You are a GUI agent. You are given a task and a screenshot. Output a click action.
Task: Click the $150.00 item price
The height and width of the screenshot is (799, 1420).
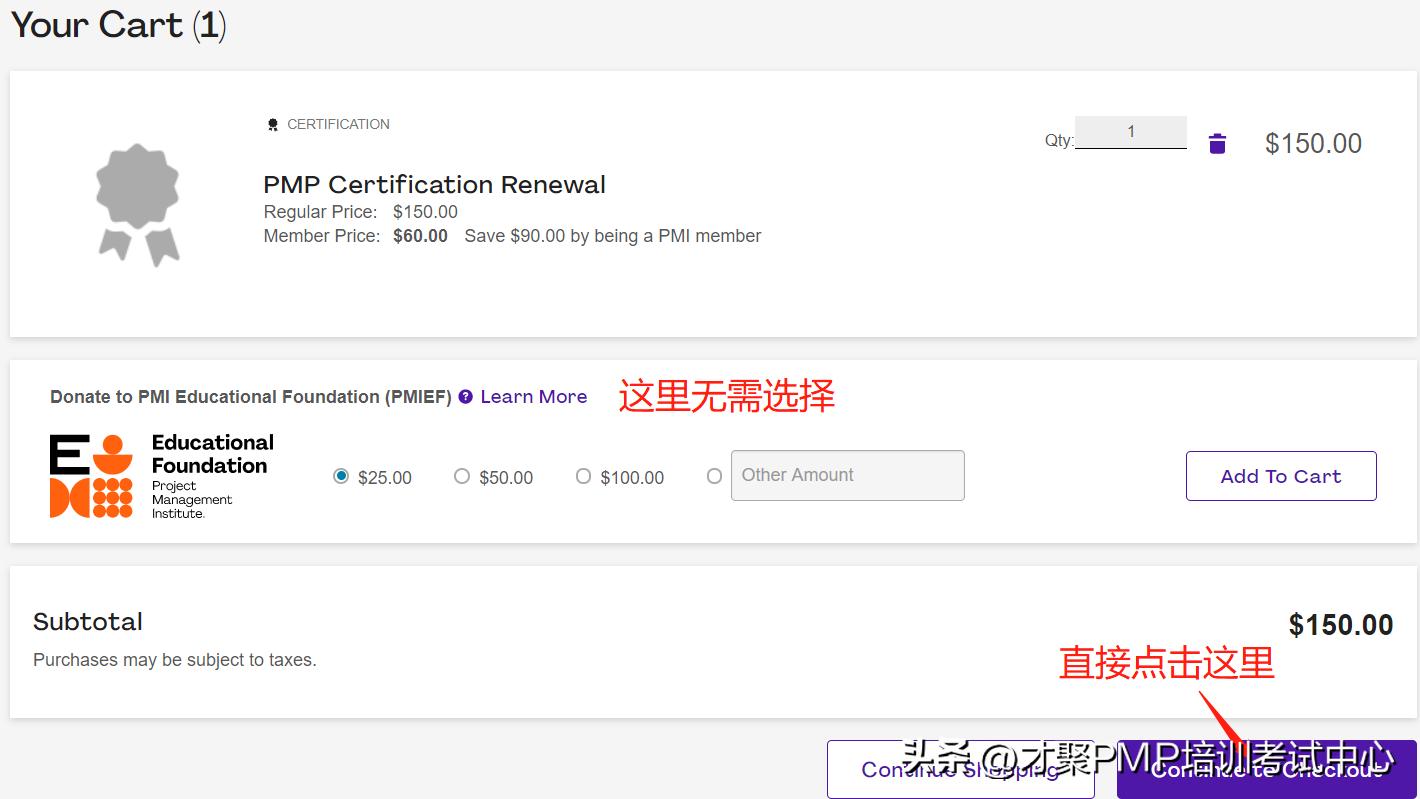1313,143
